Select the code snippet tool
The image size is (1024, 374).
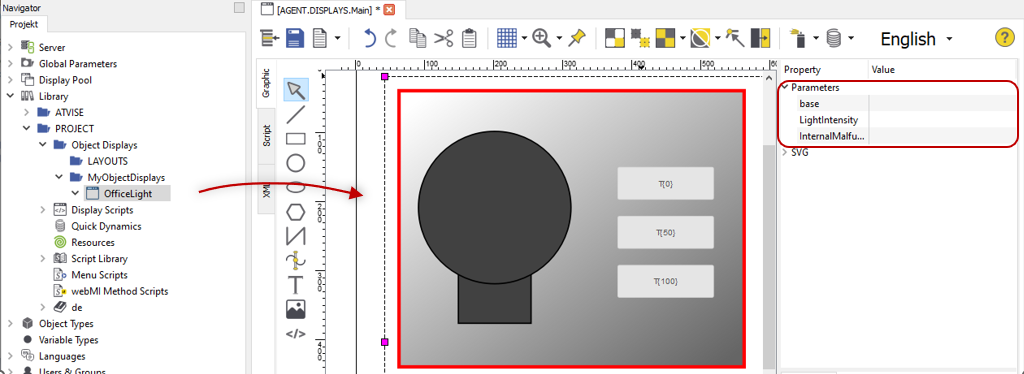296,334
